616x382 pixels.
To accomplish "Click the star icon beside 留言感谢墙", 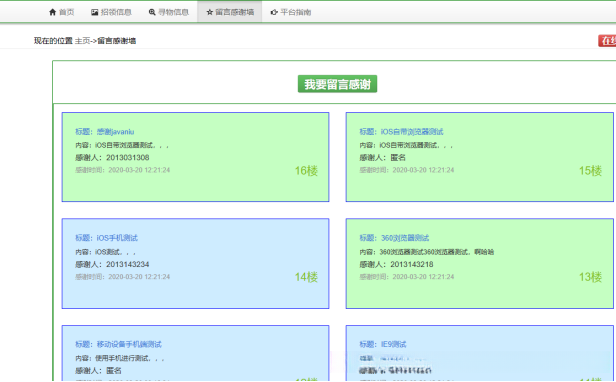I will tap(209, 12).
